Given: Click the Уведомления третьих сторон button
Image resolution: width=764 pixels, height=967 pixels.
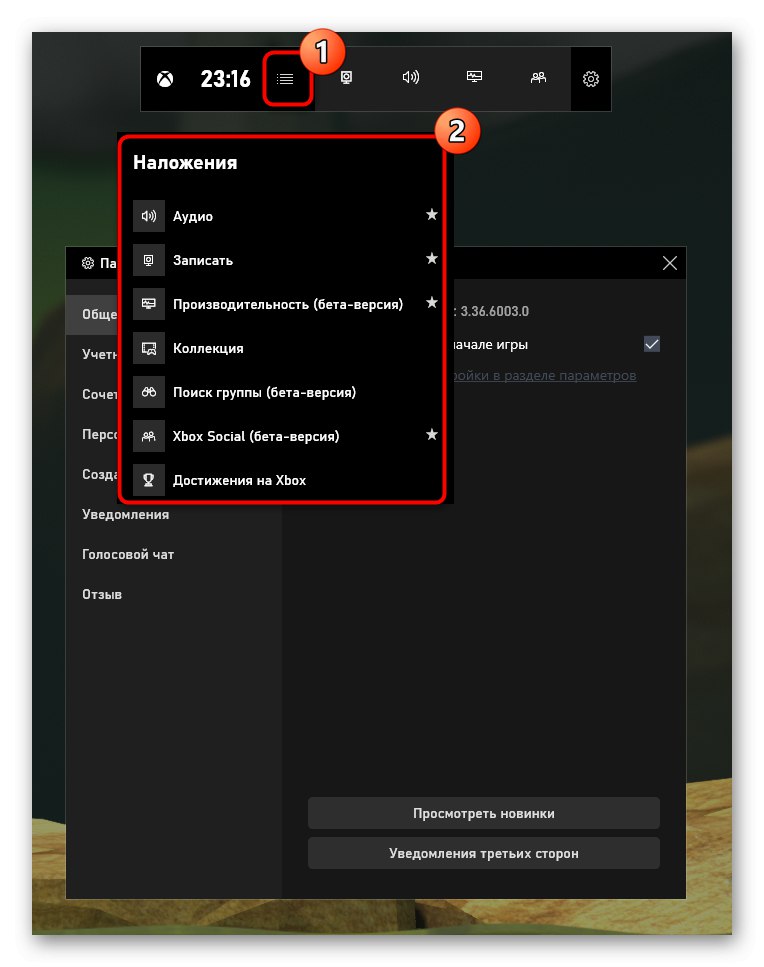Looking at the screenshot, I should point(483,854).
